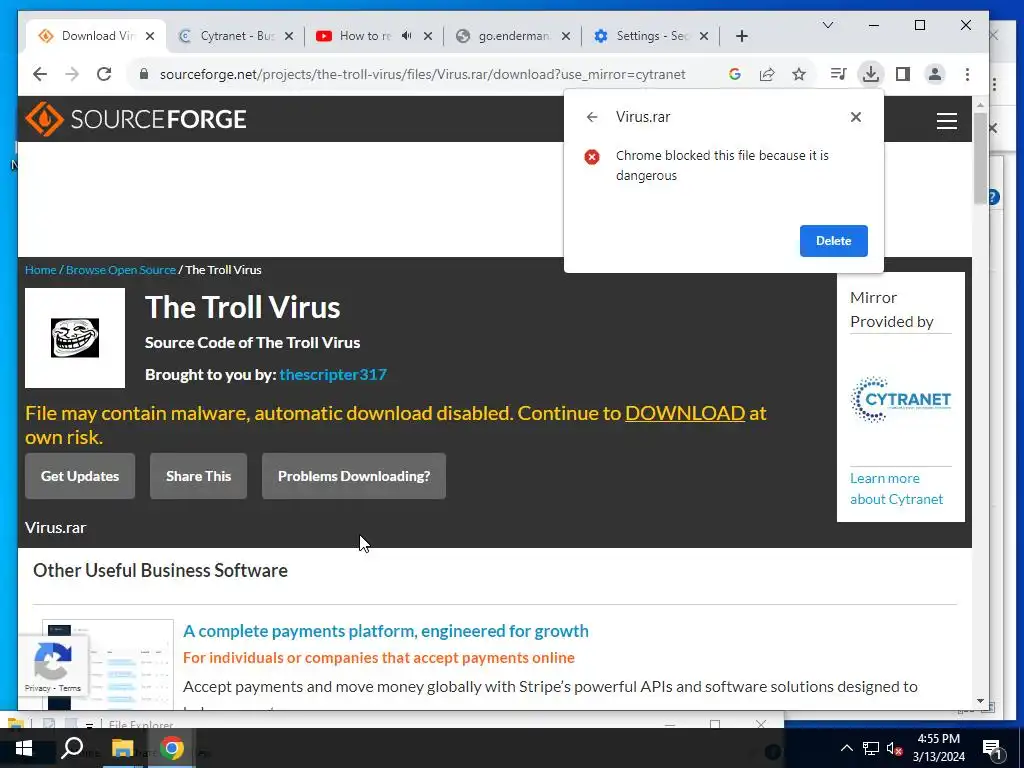Click the Share This button
The height and width of the screenshot is (768, 1024).
point(199,476)
